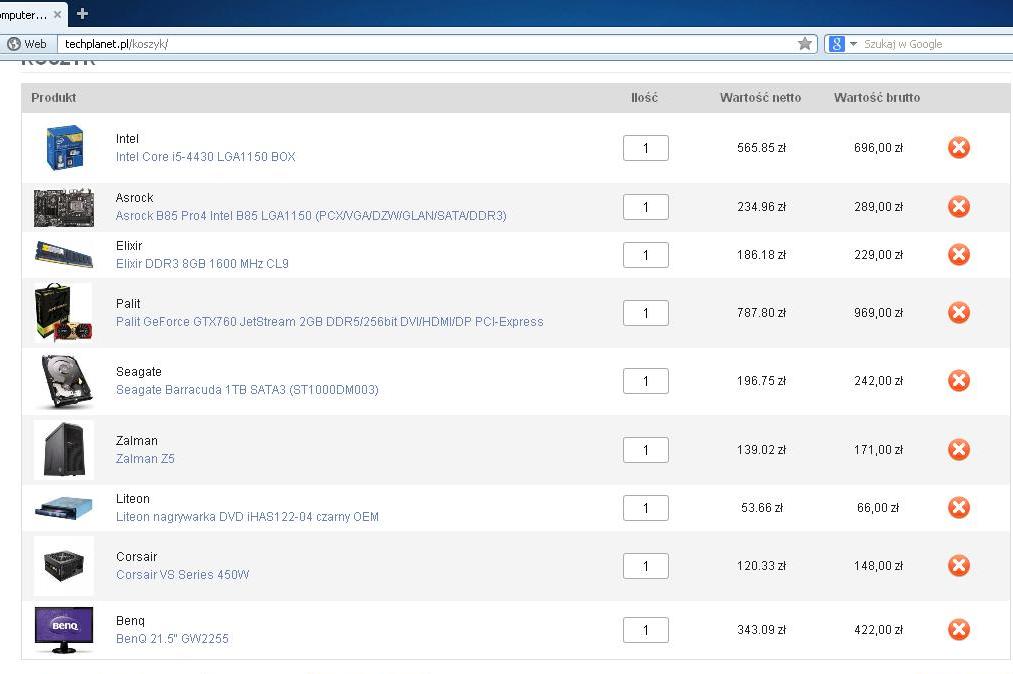Viewport: 1013px width, 674px height.
Task: Open Asrock B85 Pro4 product link
Action: coord(311,215)
